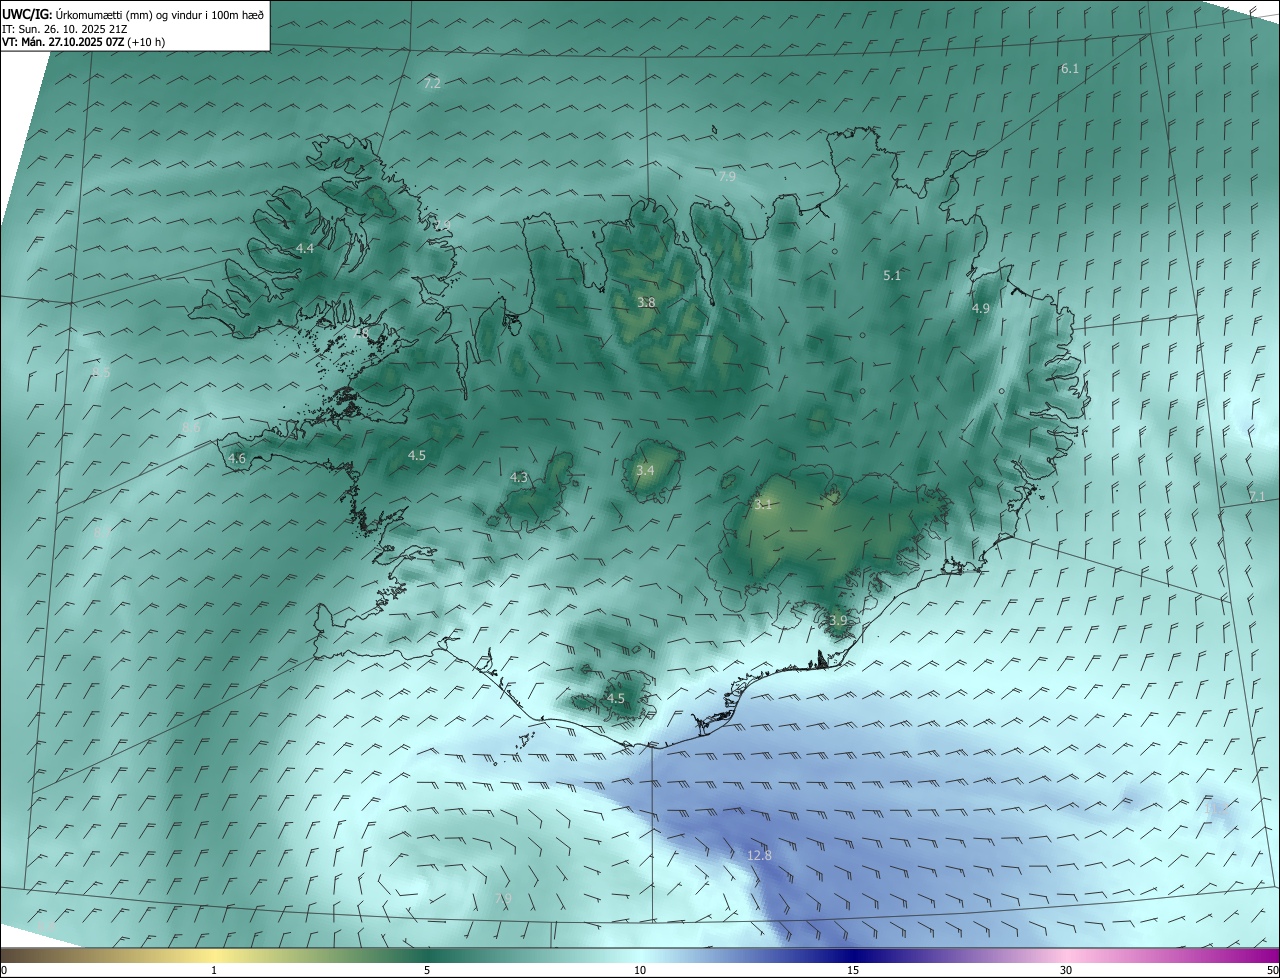Click the 0 tick on the color scale
The height and width of the screenshot is (978, 1280).
pyautogui.click(x=4, y=971)
